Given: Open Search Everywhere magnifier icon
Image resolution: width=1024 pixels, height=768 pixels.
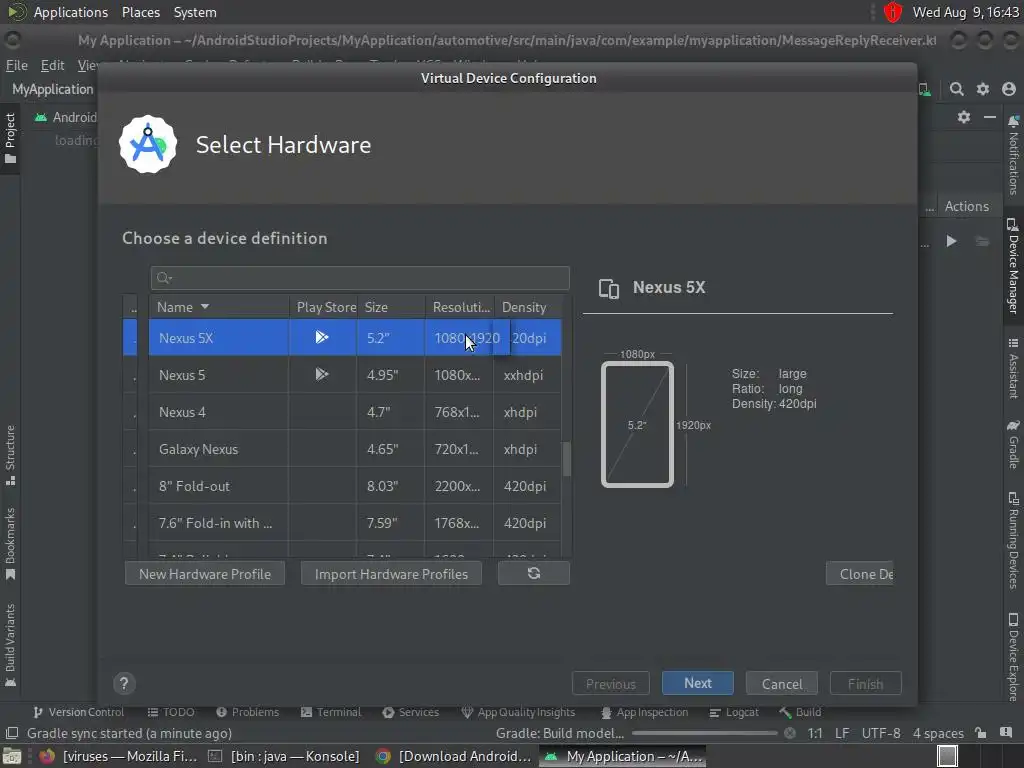Looking at the screenshot, I should tap(956, 89).
